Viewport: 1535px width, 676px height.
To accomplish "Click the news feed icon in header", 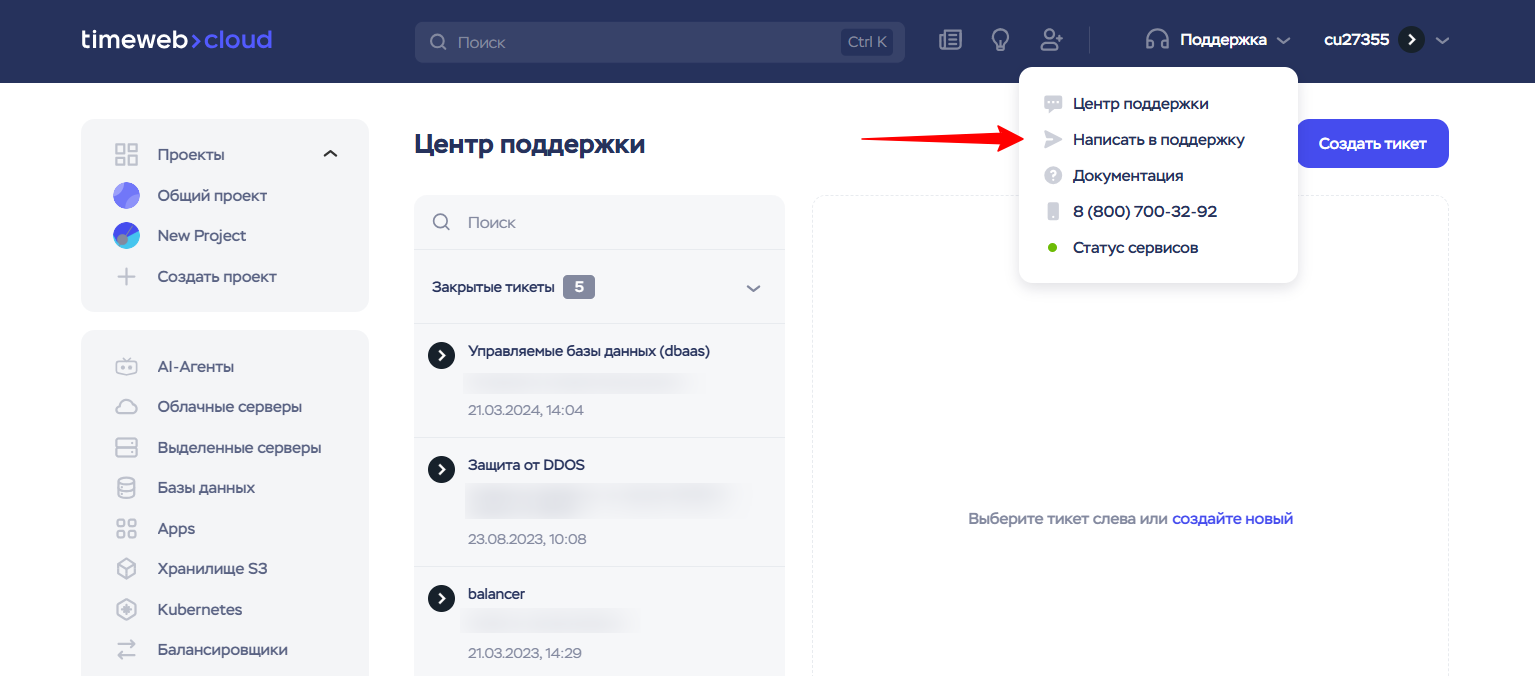I will coord(950,40).
